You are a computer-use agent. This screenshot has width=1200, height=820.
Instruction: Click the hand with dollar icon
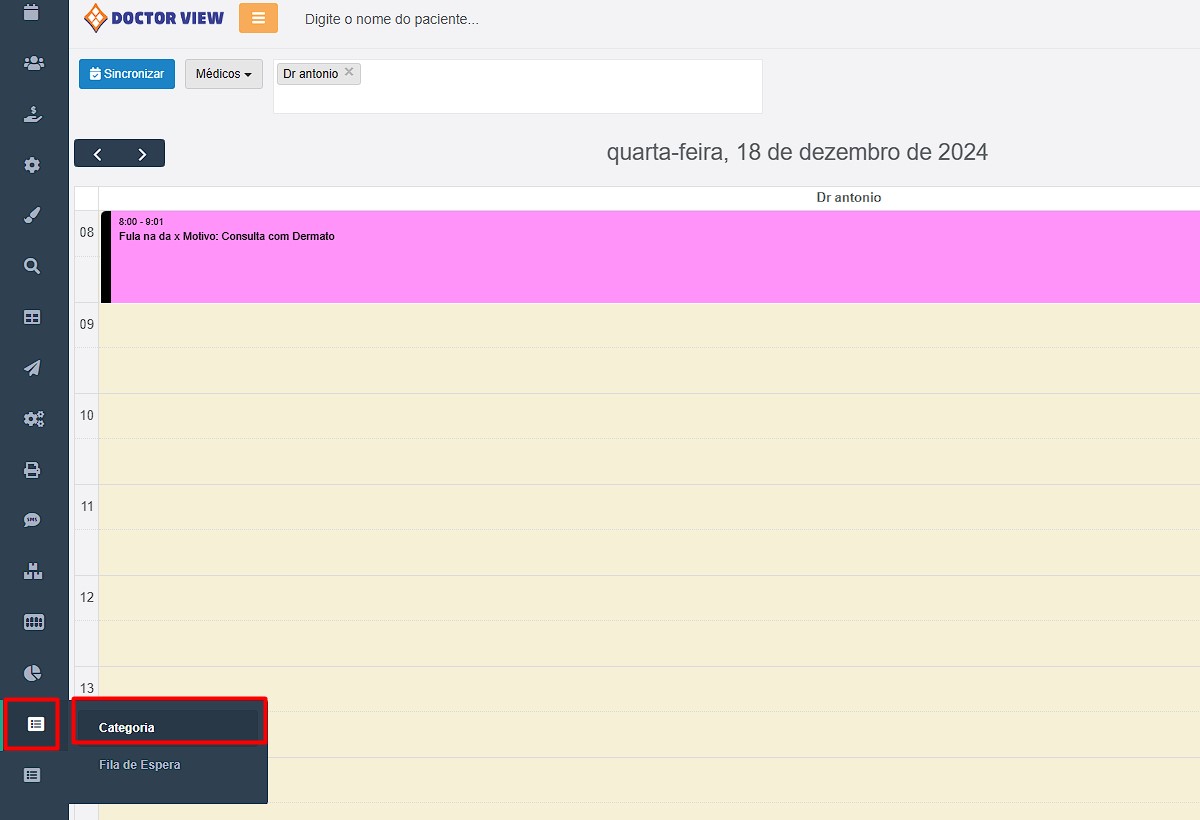click(33, 114)
